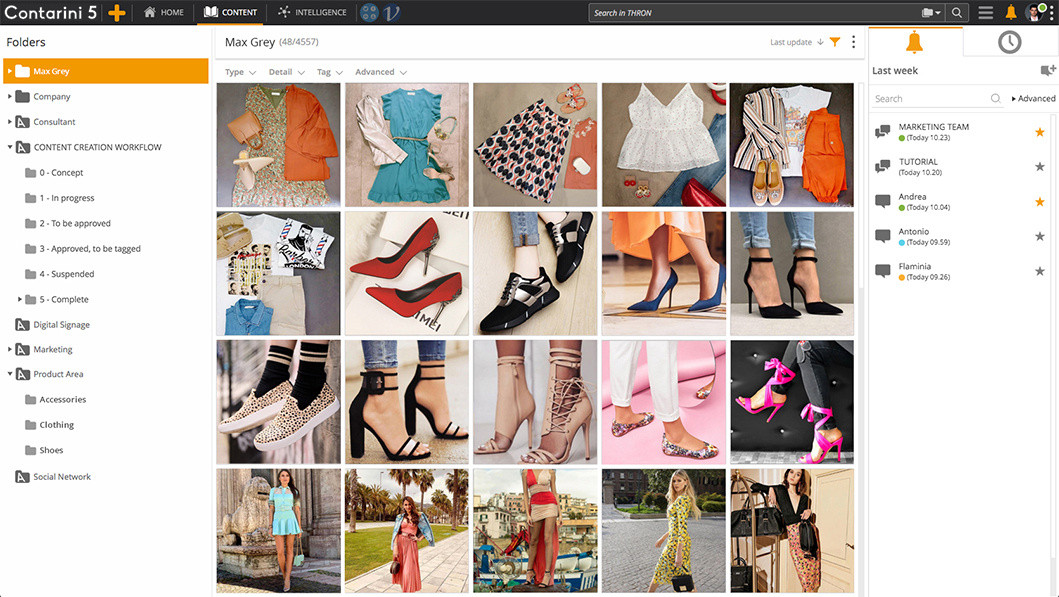Click the Flaminia chat bubble icon

883,271
